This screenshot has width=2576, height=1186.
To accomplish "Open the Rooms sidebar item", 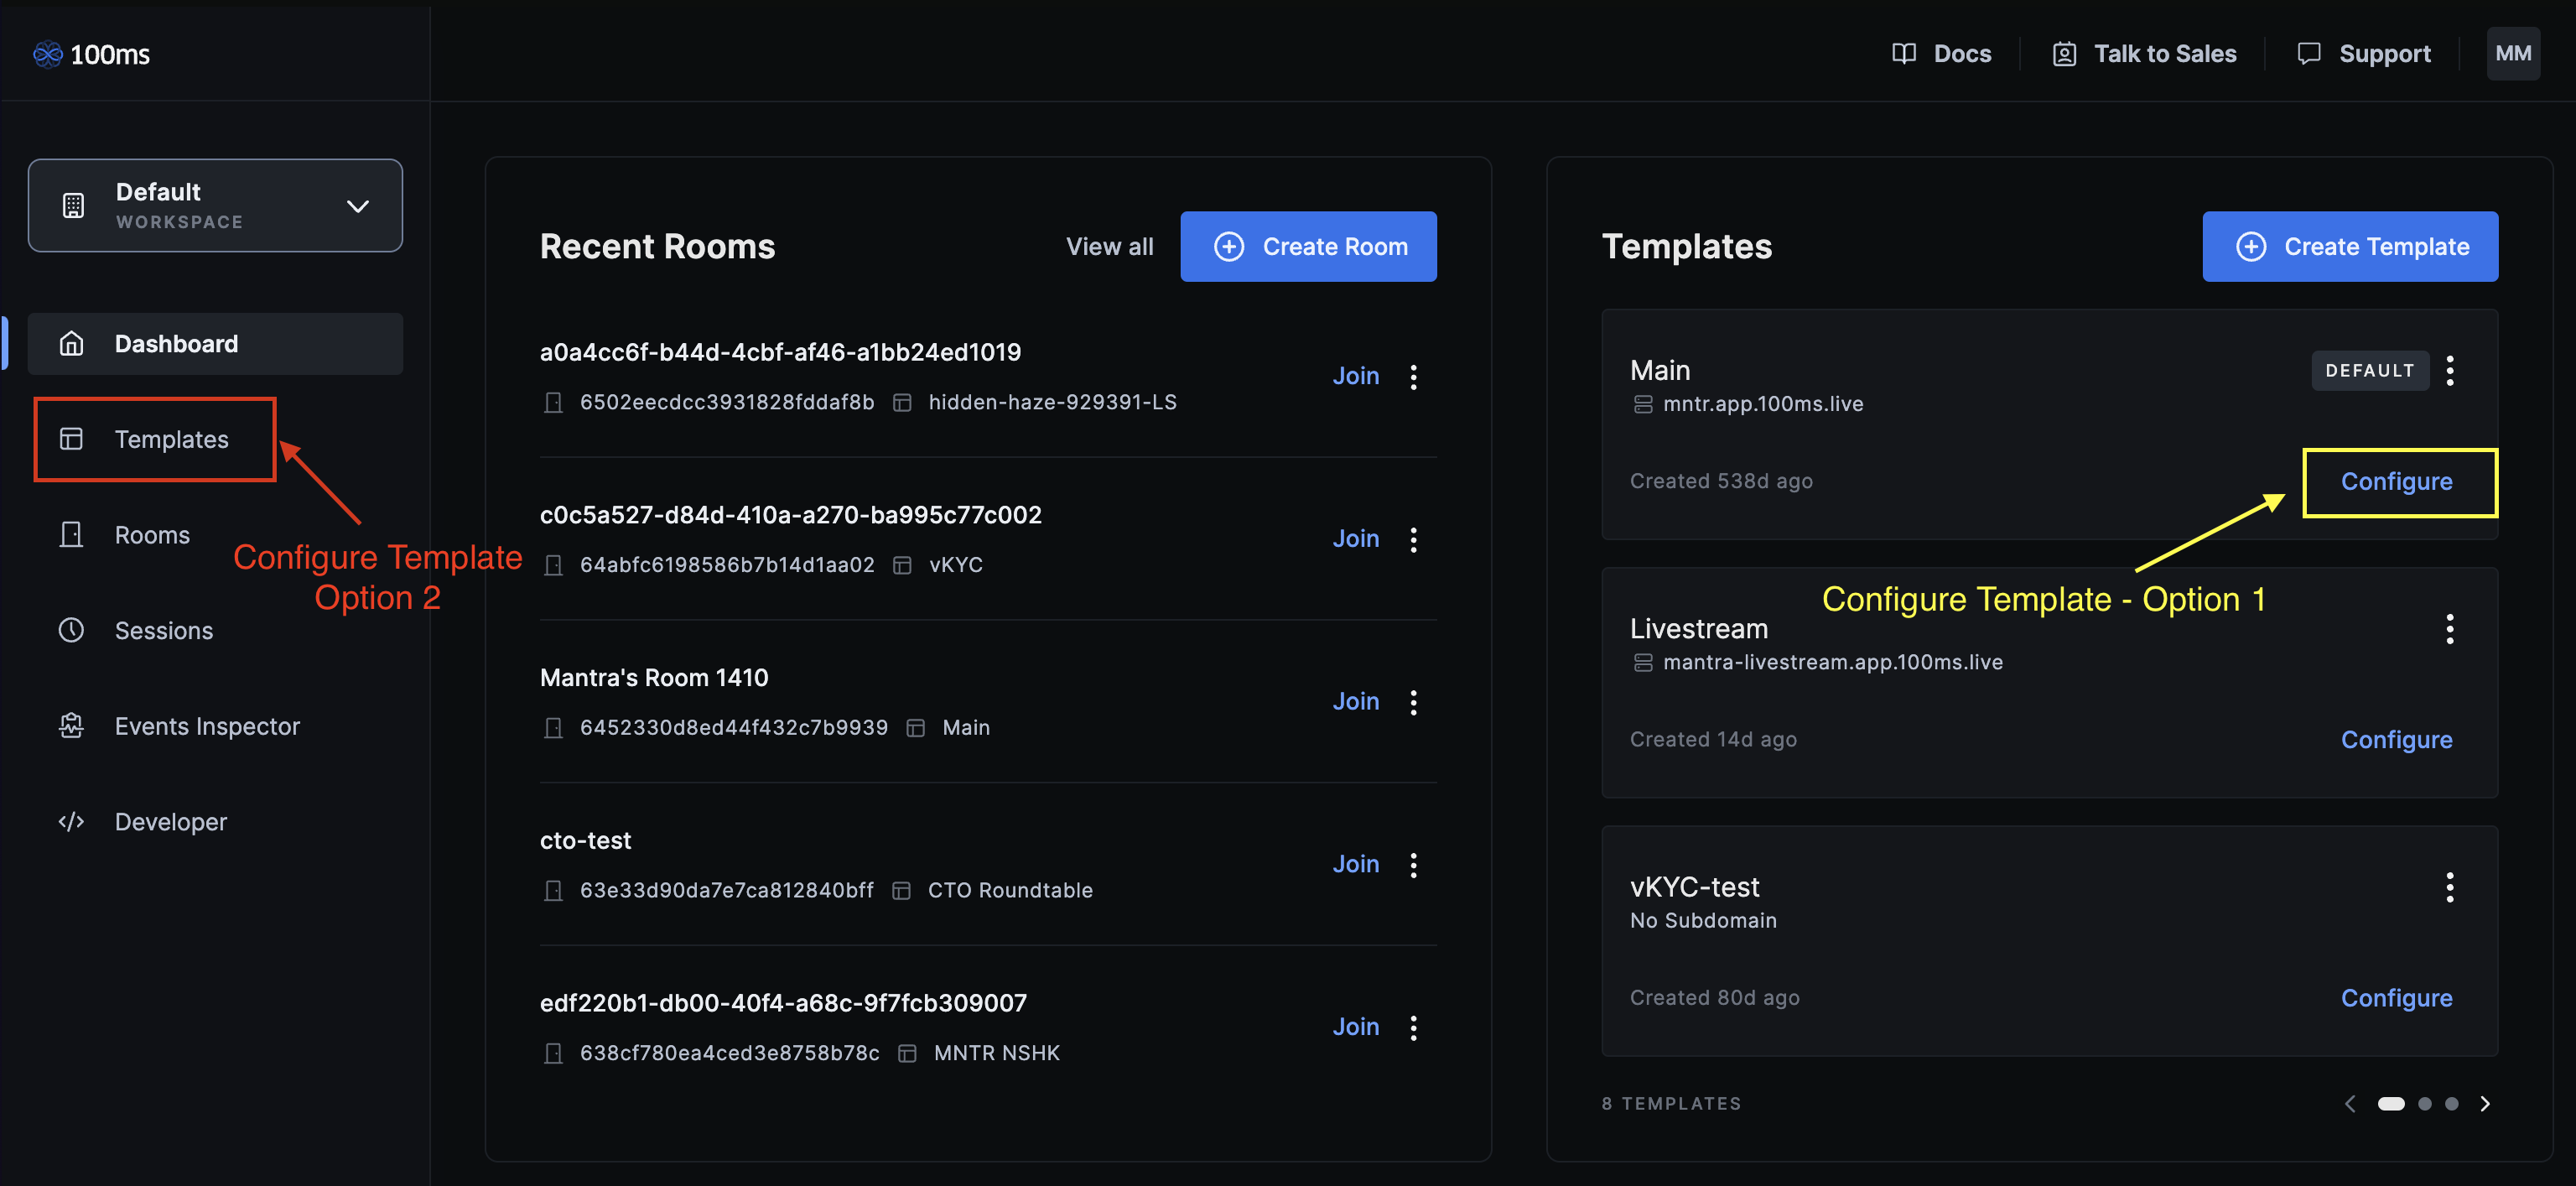I will pyautogui.click(x=215, y=535).
